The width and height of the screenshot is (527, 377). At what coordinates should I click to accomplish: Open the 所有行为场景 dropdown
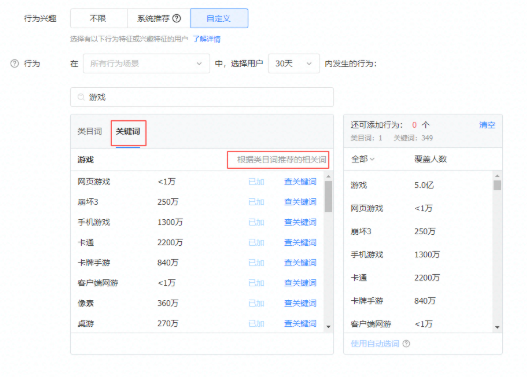pyautogui.click(x=146, y=64)
